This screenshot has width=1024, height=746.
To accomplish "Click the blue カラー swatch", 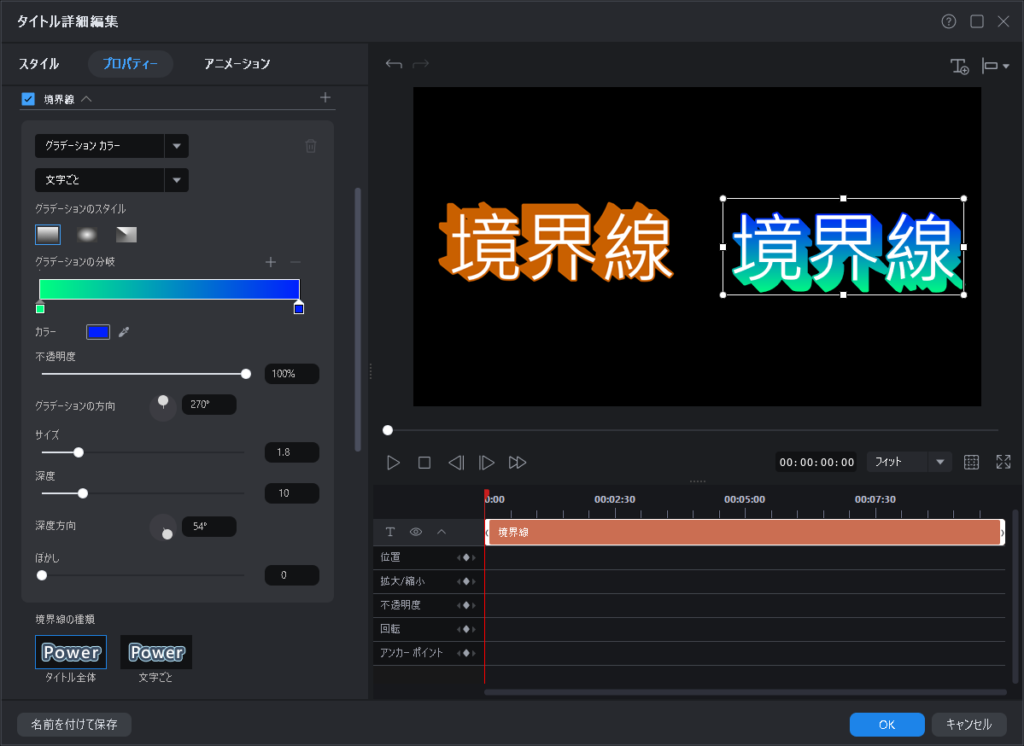I will [98, 332].
